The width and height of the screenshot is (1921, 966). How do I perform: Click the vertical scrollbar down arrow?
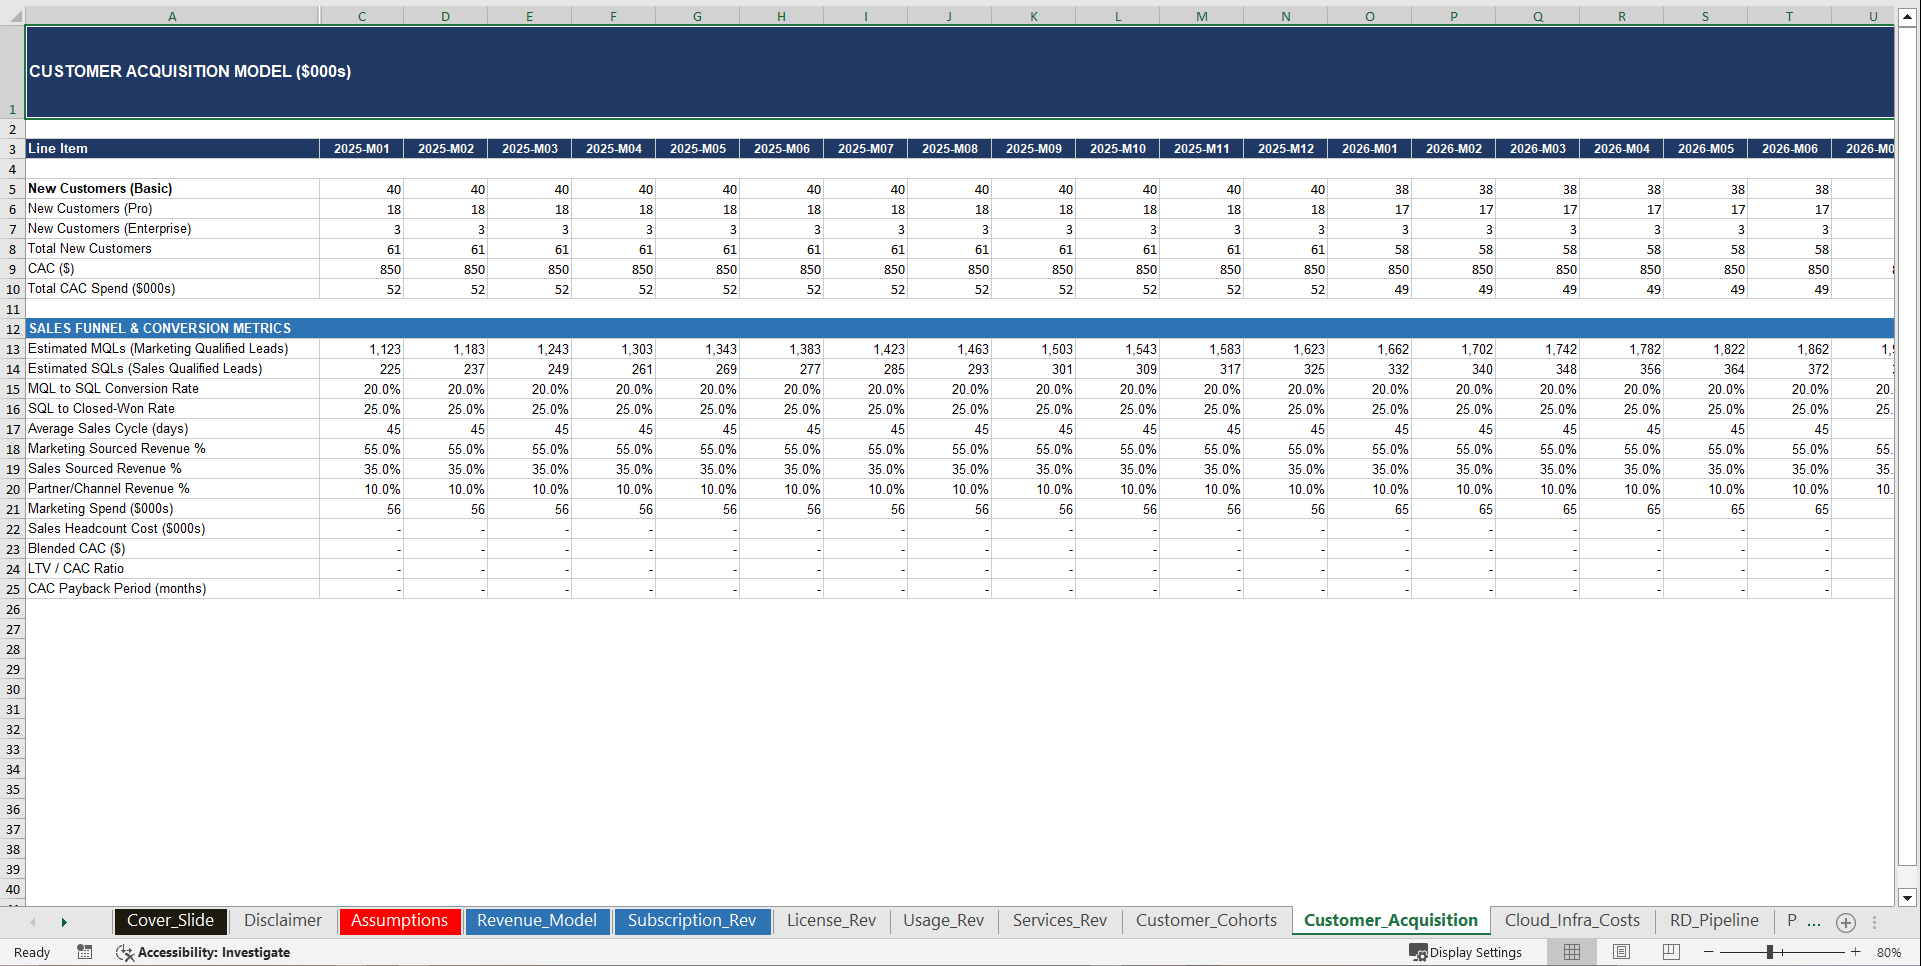(1908, 897)
